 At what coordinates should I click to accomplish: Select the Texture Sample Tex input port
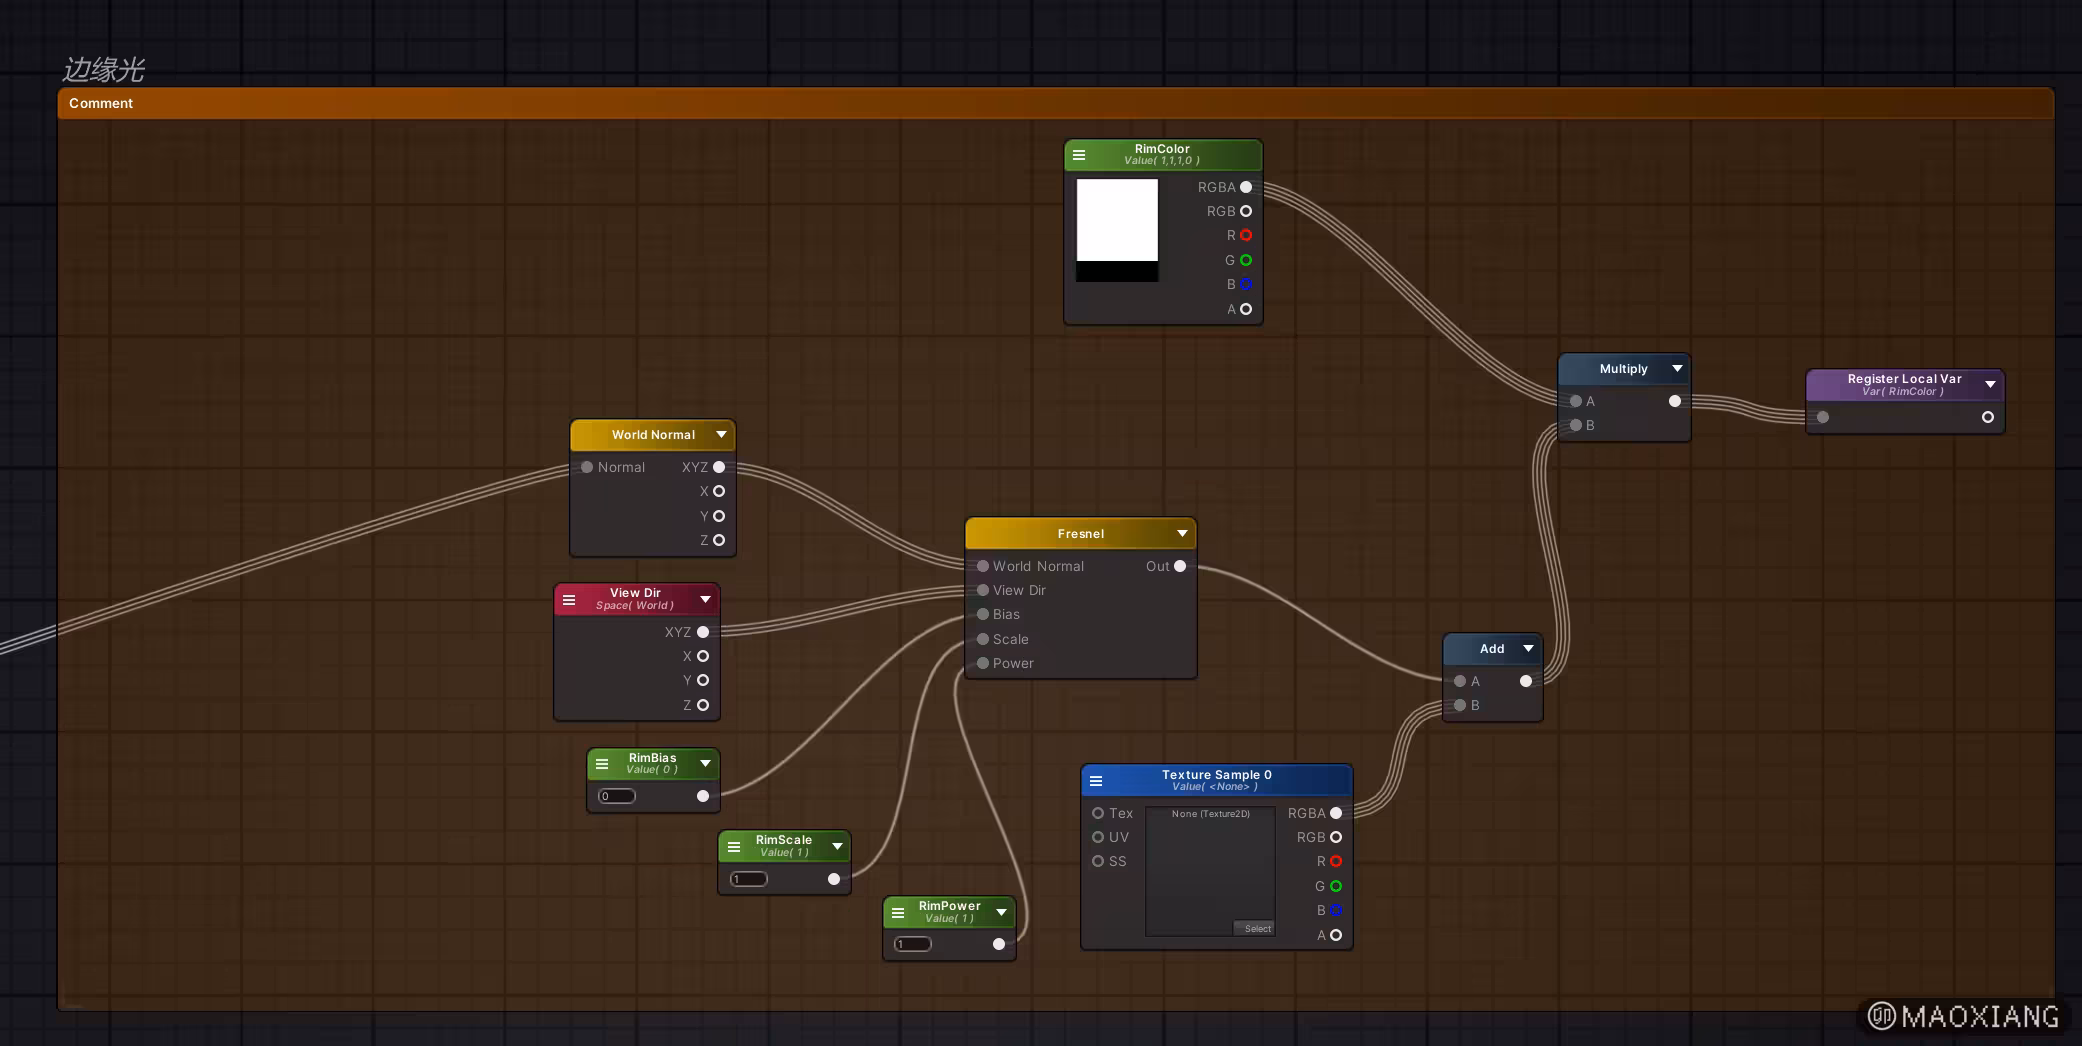tap(1098, 813)
